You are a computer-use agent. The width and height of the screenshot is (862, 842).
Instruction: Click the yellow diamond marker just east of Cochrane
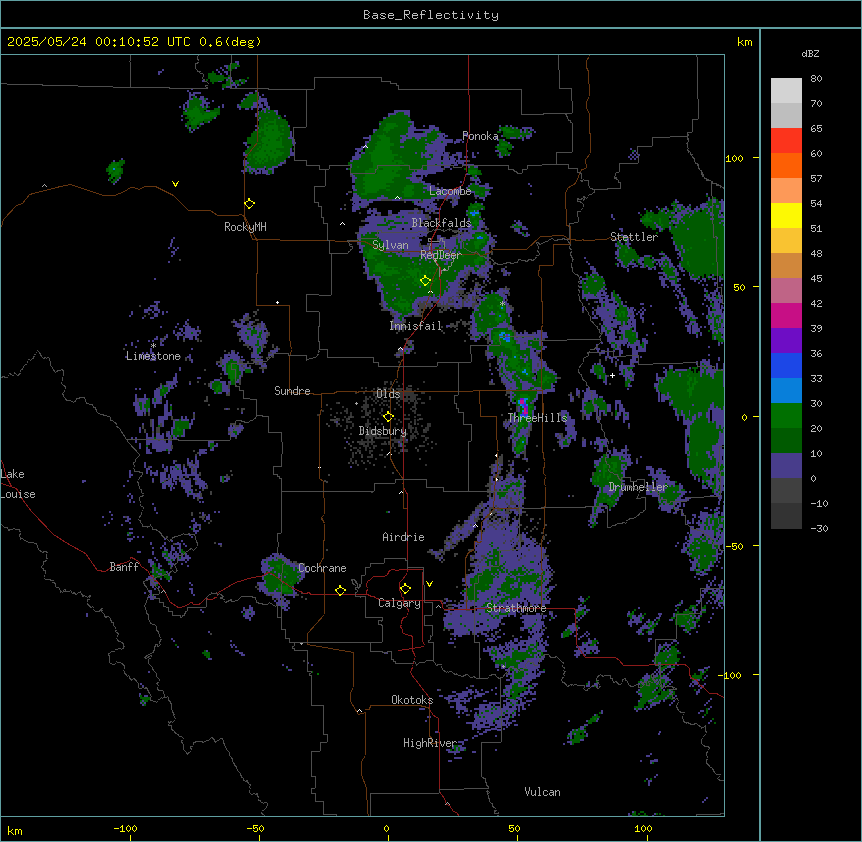point(340,590)
